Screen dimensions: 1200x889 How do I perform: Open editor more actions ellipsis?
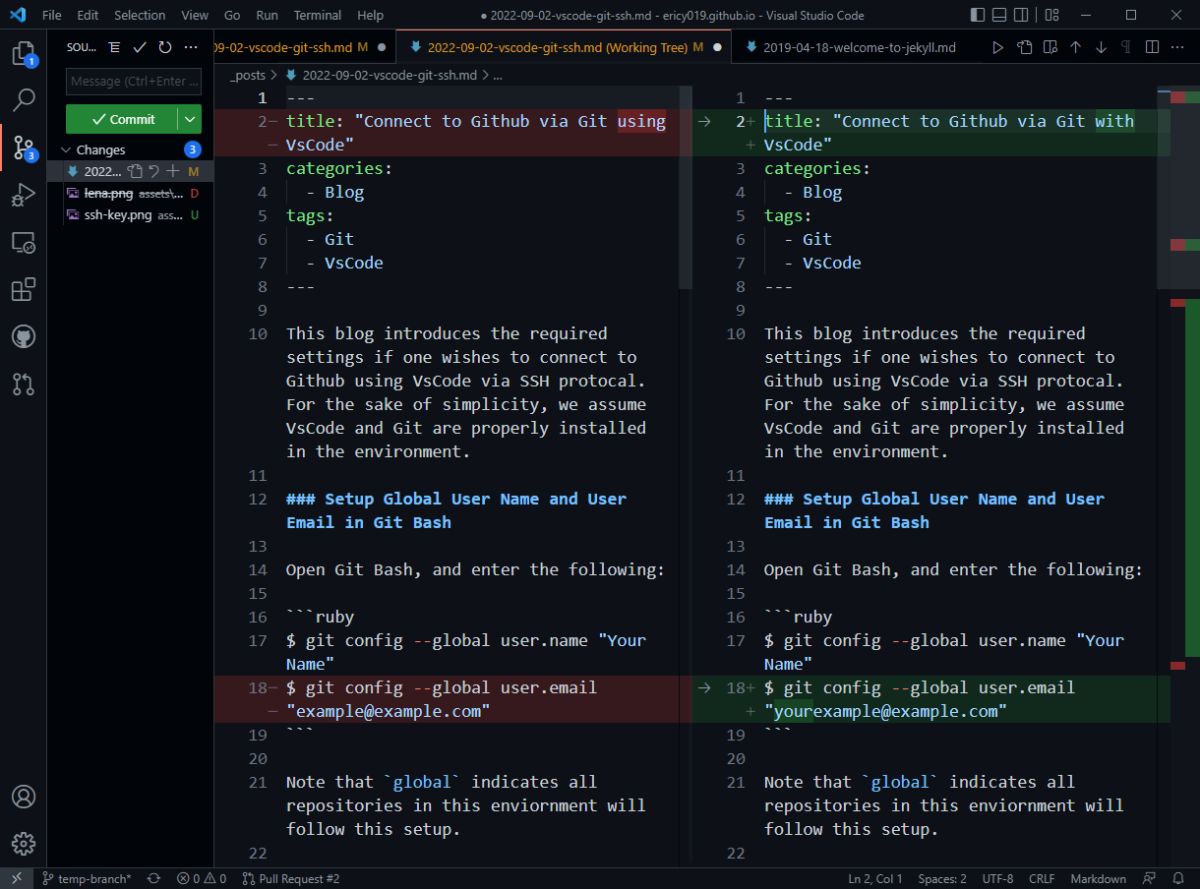click(x=1178, y=47)
